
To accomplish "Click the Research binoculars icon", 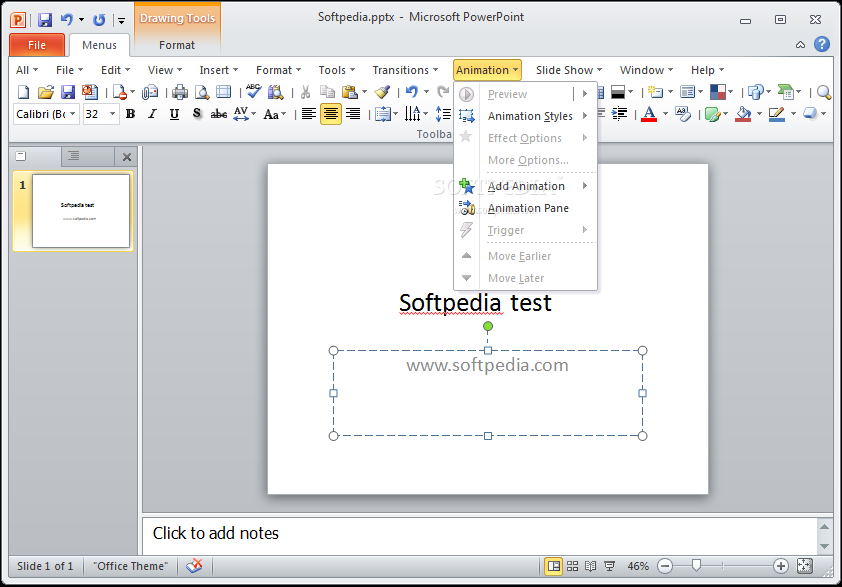I will click(275, 92).
